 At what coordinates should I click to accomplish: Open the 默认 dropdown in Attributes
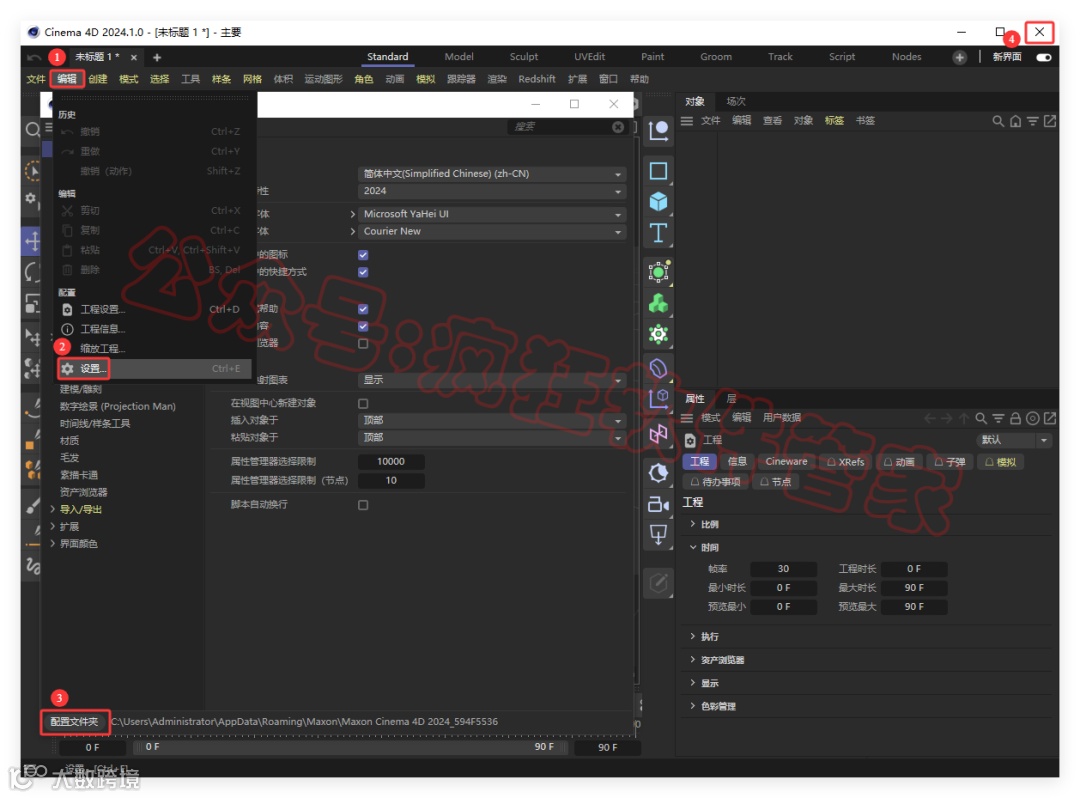(x=1014, y=440)
